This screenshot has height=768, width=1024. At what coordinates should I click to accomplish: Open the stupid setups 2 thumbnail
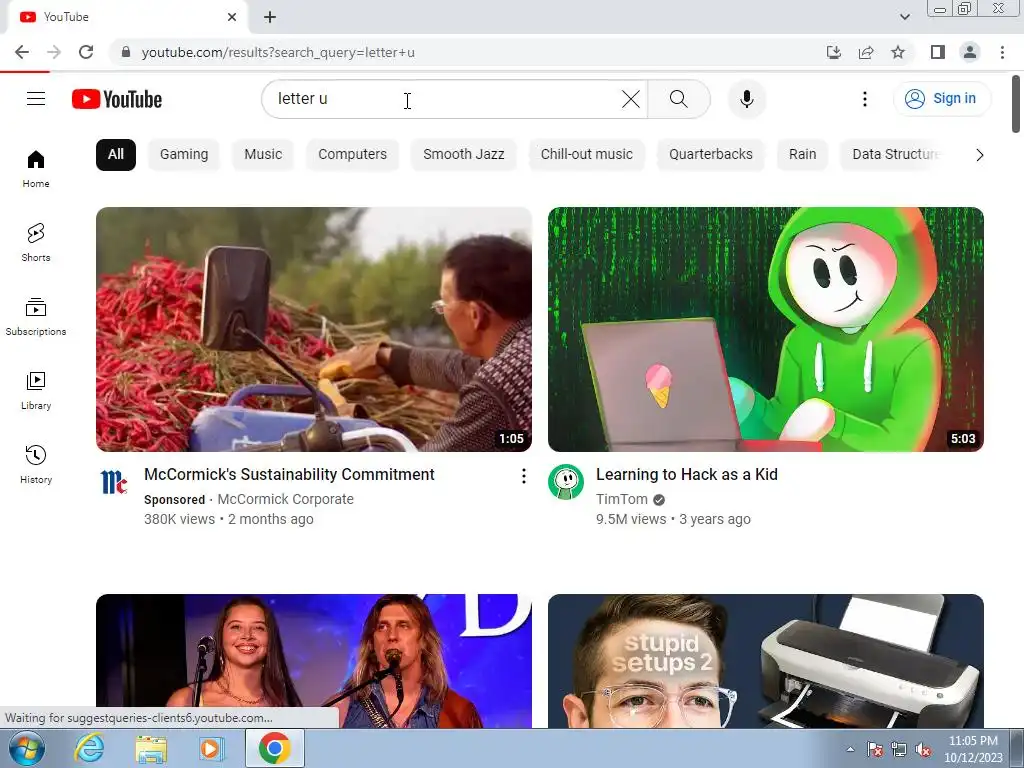(765, 661)
